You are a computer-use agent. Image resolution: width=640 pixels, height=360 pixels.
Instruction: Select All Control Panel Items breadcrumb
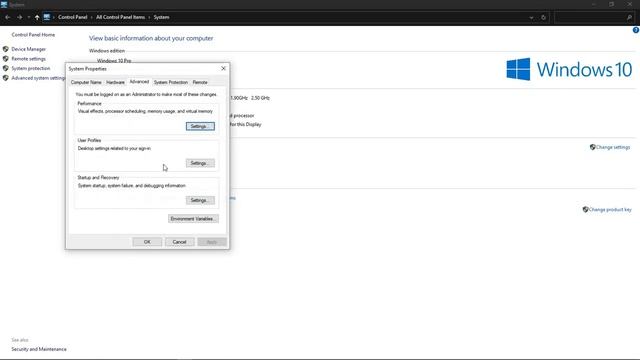point(120,17)
